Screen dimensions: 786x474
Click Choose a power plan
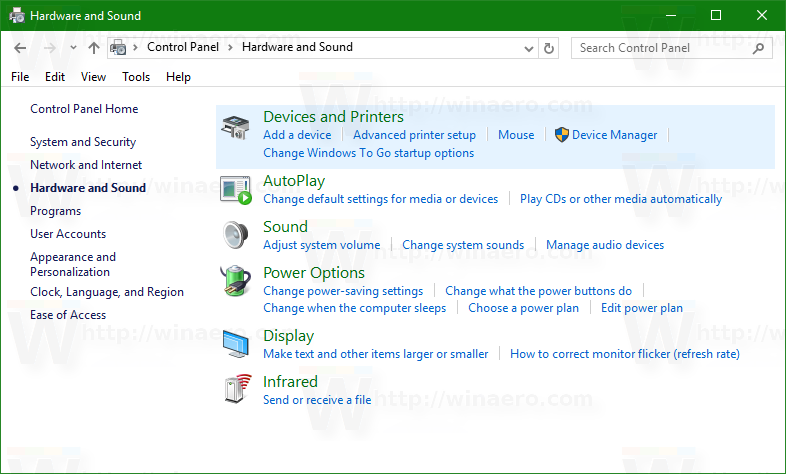click(523, 308)
